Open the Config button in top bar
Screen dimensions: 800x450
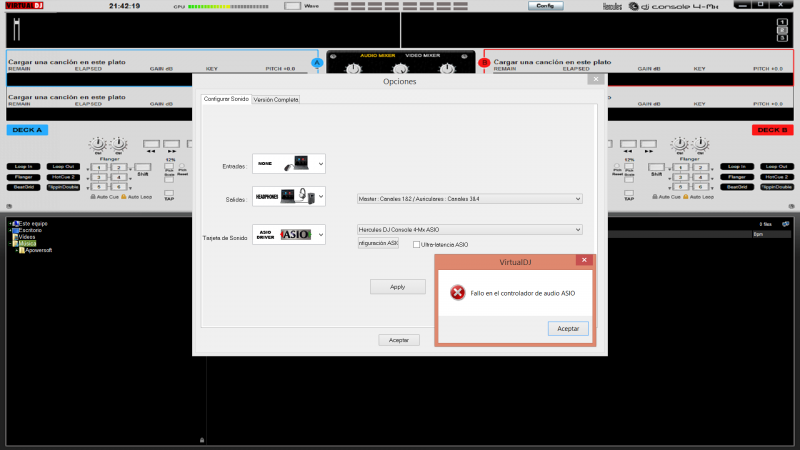545,6
